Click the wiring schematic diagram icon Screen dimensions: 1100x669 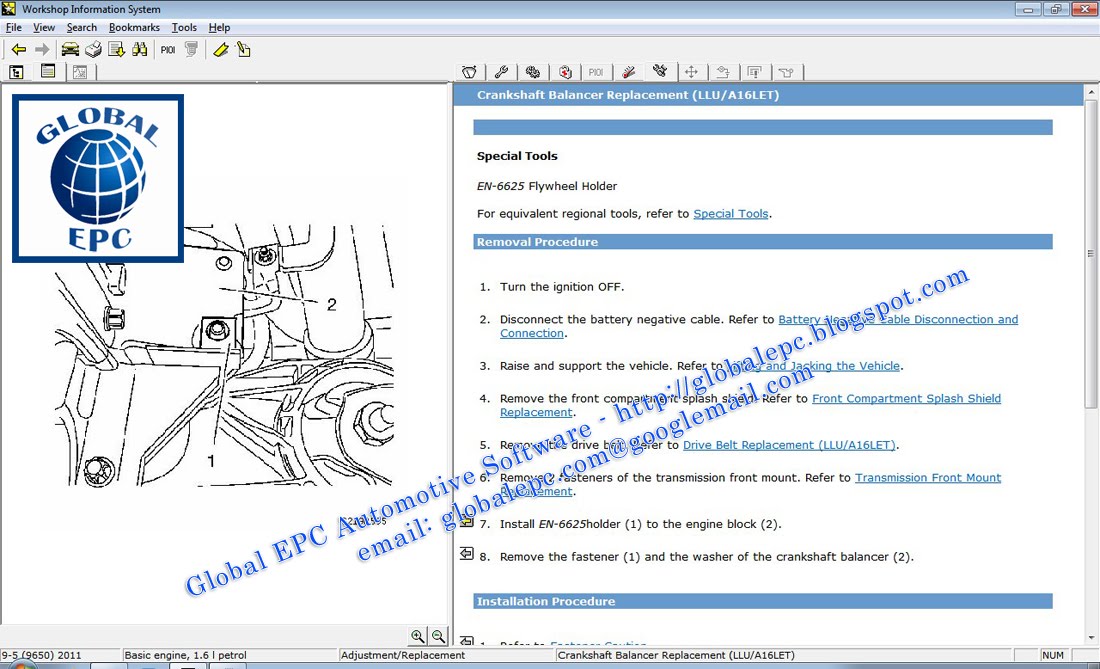point(723,72)
